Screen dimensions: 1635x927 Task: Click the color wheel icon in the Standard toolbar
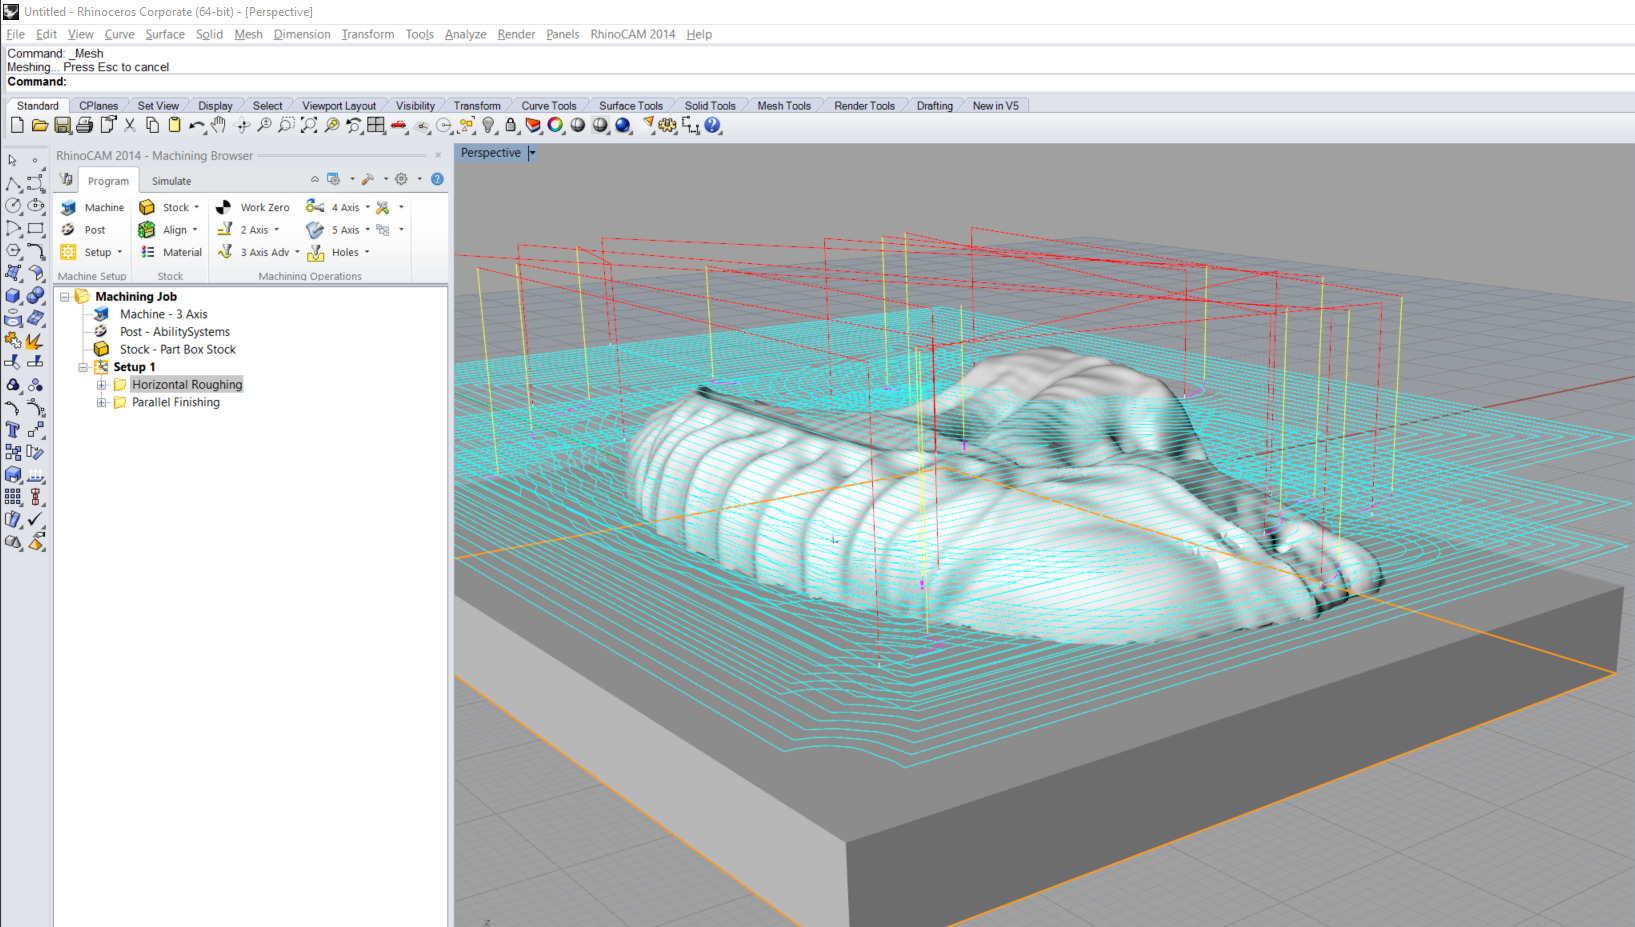tap(555, 125)
